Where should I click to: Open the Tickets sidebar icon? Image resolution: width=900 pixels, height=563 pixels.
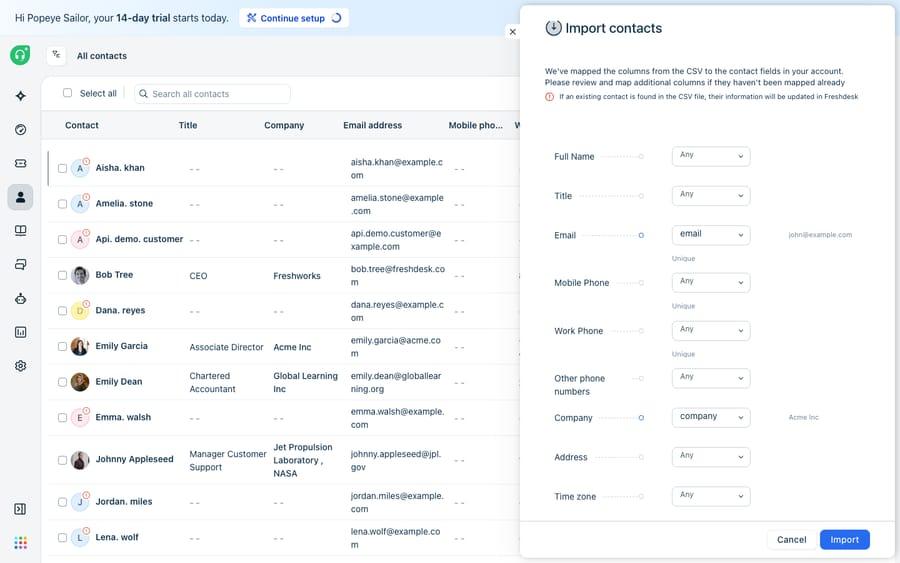(21, 164)
